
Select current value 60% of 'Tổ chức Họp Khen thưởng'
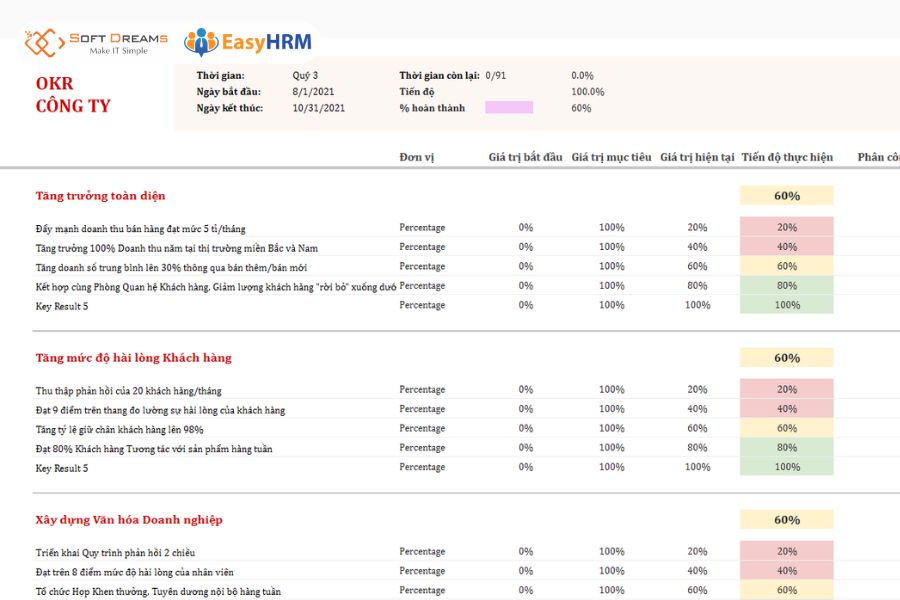(697, 590)
